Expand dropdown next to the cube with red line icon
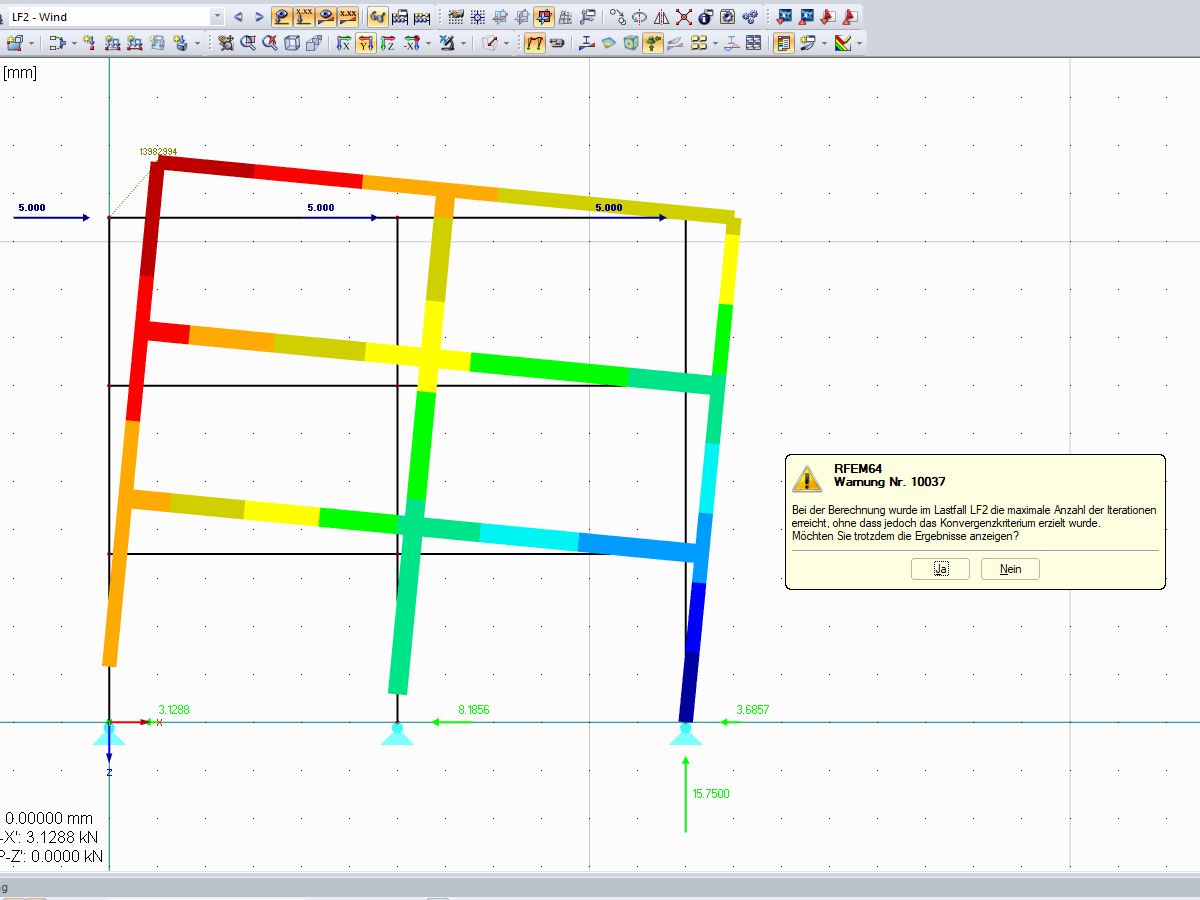 coord(507,43)
